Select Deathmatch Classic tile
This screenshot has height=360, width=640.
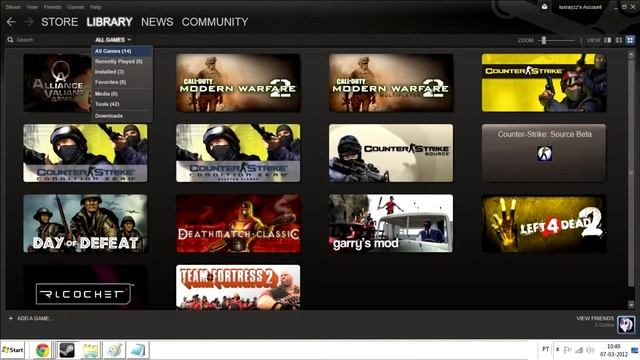(x=238, y=223)
